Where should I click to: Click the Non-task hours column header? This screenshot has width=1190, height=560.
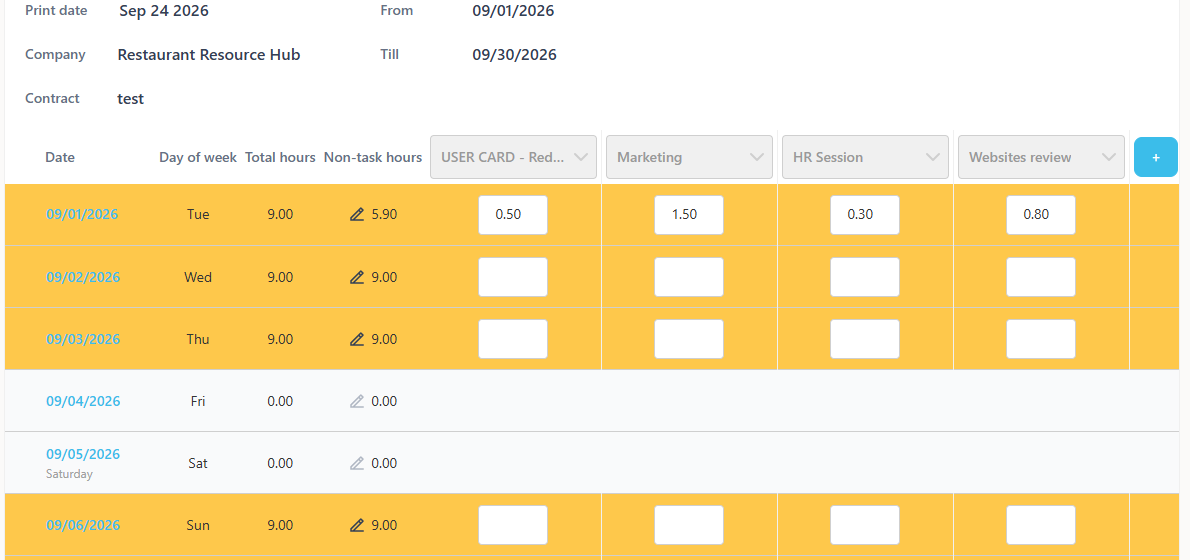[x=373, y=158]
